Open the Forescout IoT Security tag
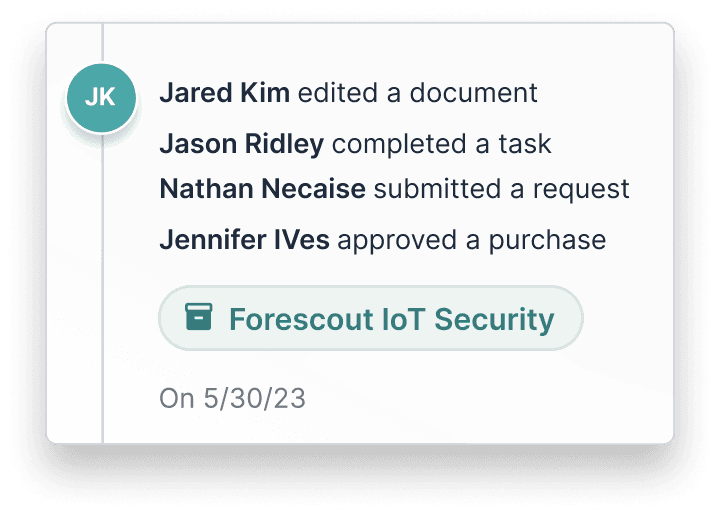 tap(370, 319)
